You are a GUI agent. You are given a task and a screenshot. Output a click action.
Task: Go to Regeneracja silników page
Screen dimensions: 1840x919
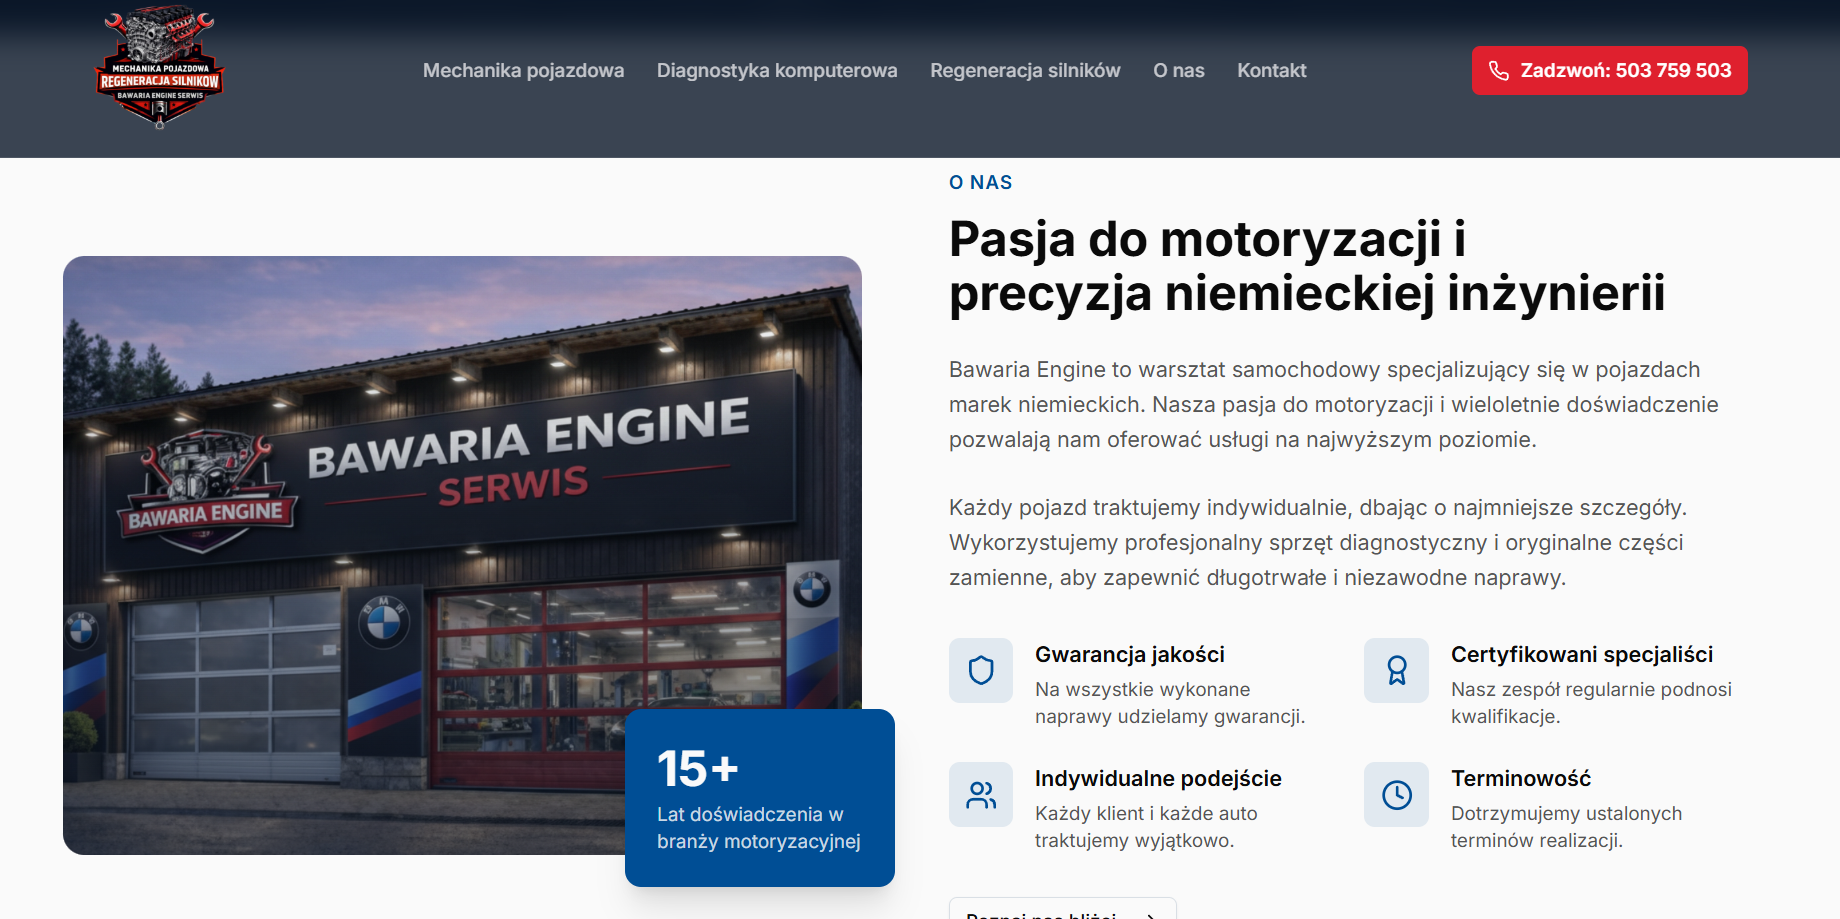coord(1025,71)
